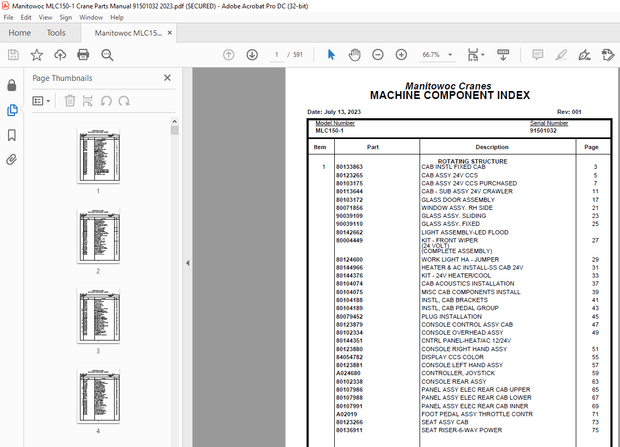Open the File menu

coord(8,17)
